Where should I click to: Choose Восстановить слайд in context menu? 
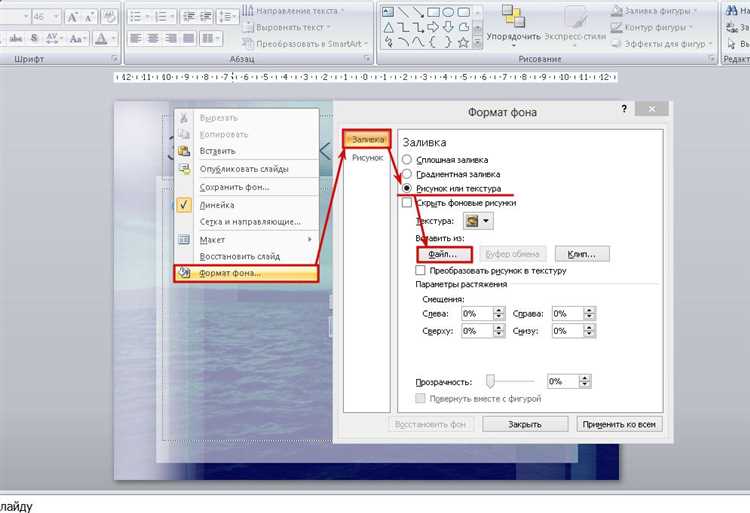point(246,256)
